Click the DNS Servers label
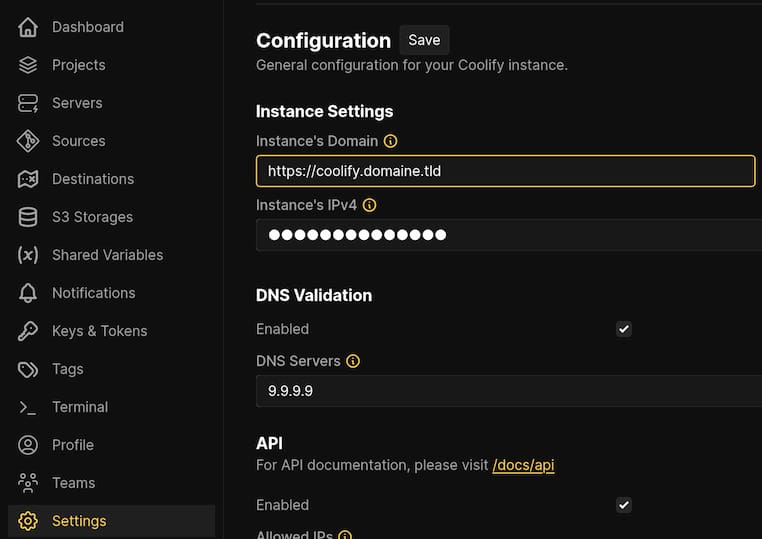The height and width of the screenshot is (539, 762). pyautogui.click(x=298, y=361)
